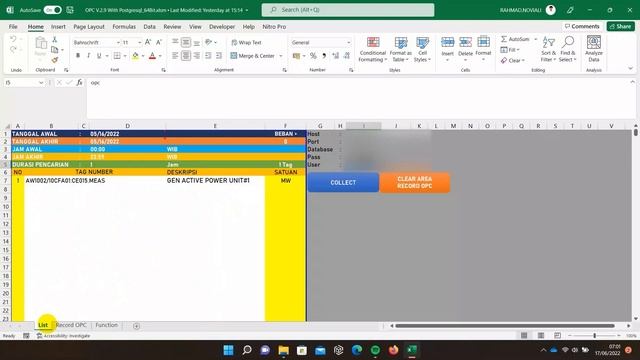Open Sort & Filter
The height and width of the screenshot is (360, 640).
[x=548, y=49]
